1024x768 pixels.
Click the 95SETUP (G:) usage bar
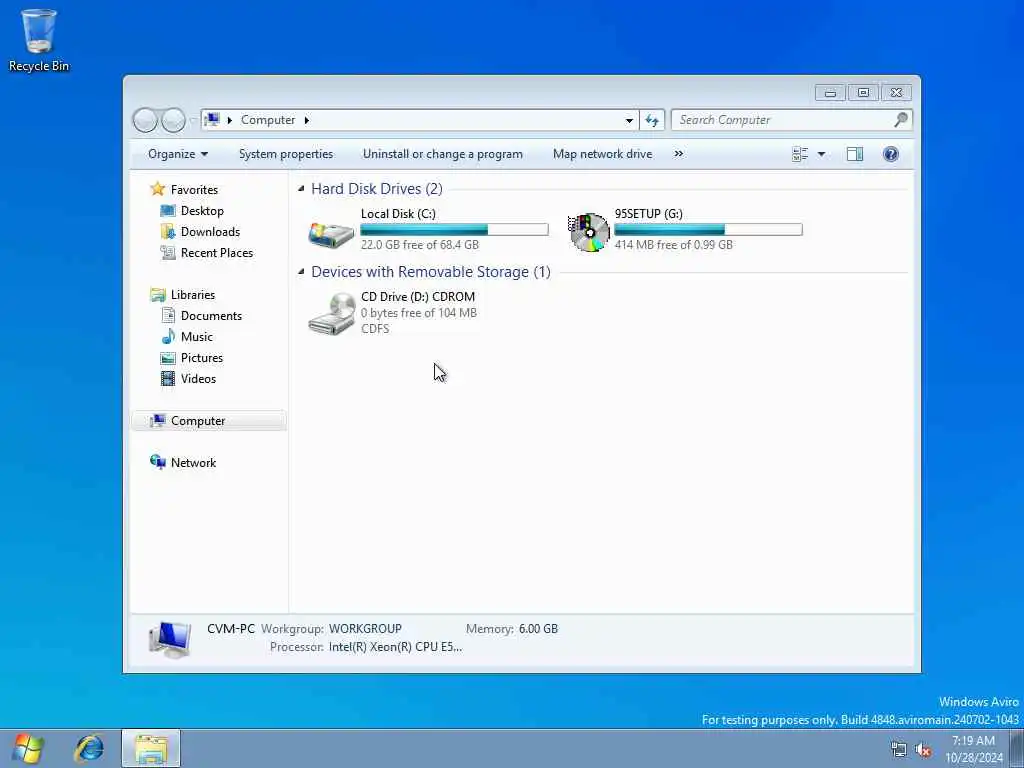tap(708, 229)
